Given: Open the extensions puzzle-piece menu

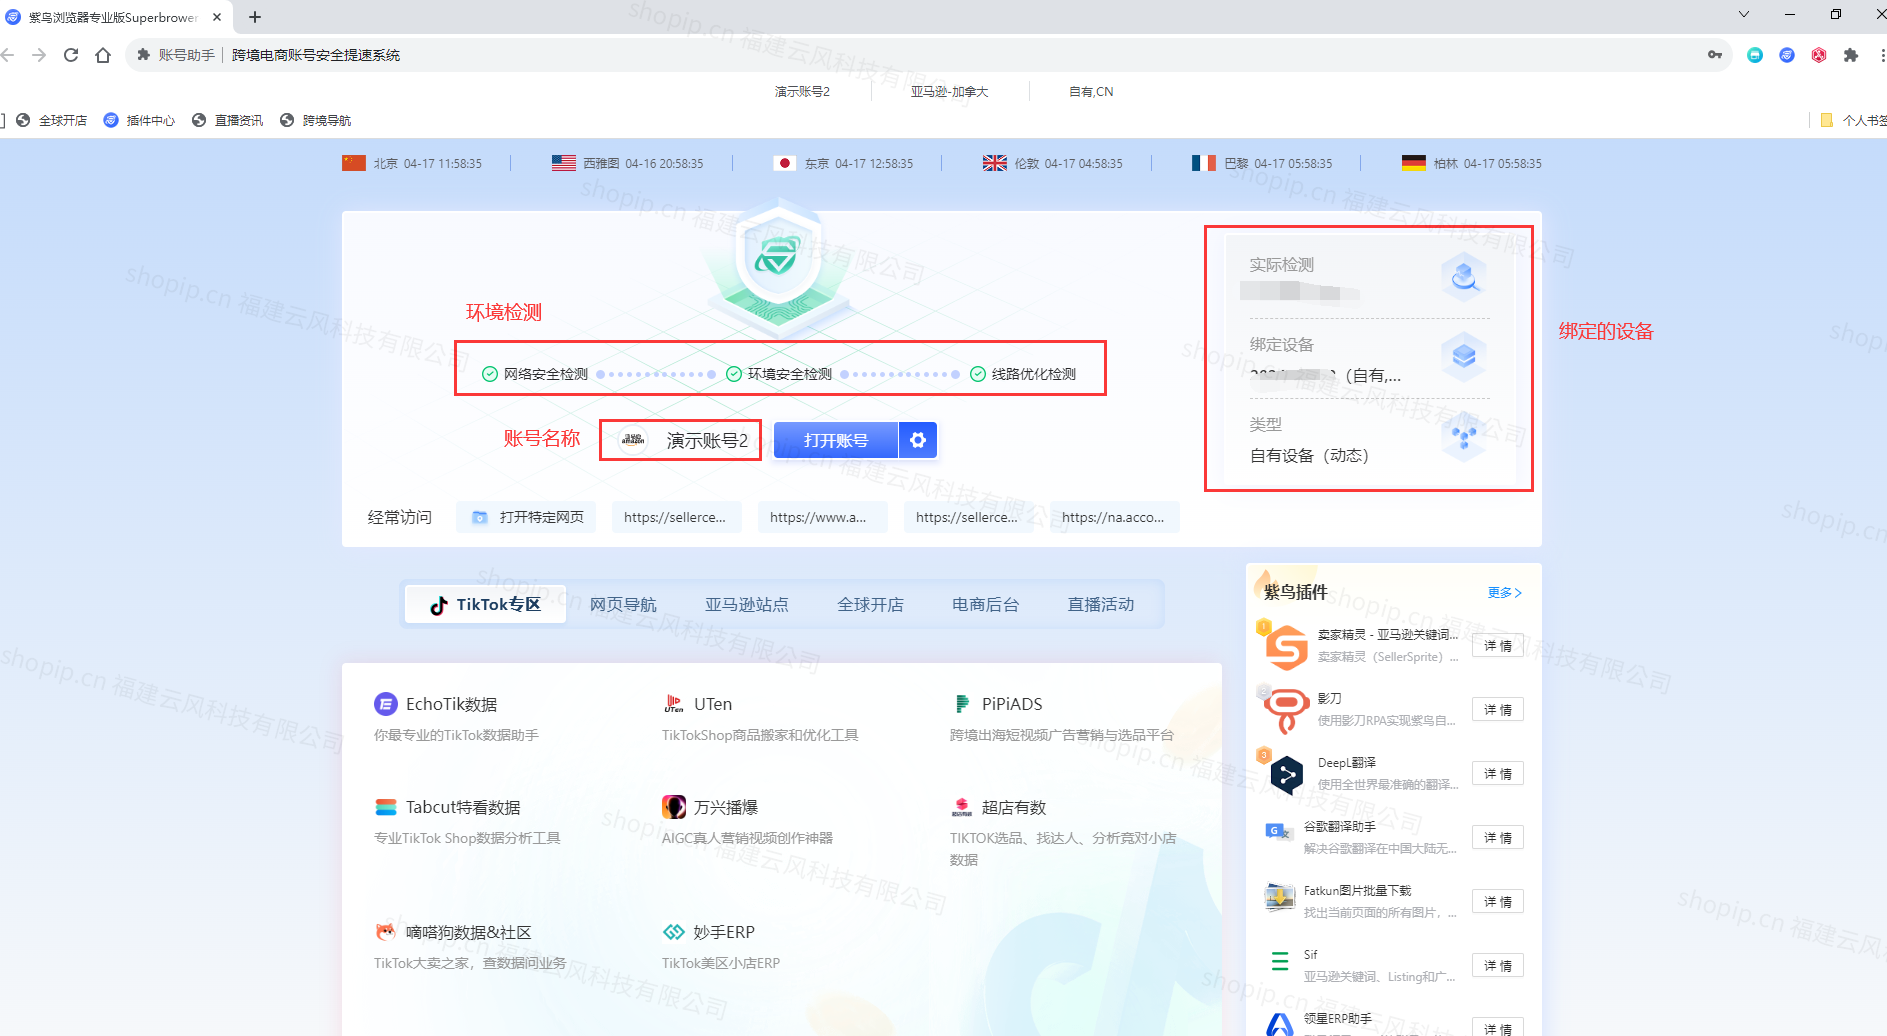Looking at the screenshot, I should pos(1851,55).
